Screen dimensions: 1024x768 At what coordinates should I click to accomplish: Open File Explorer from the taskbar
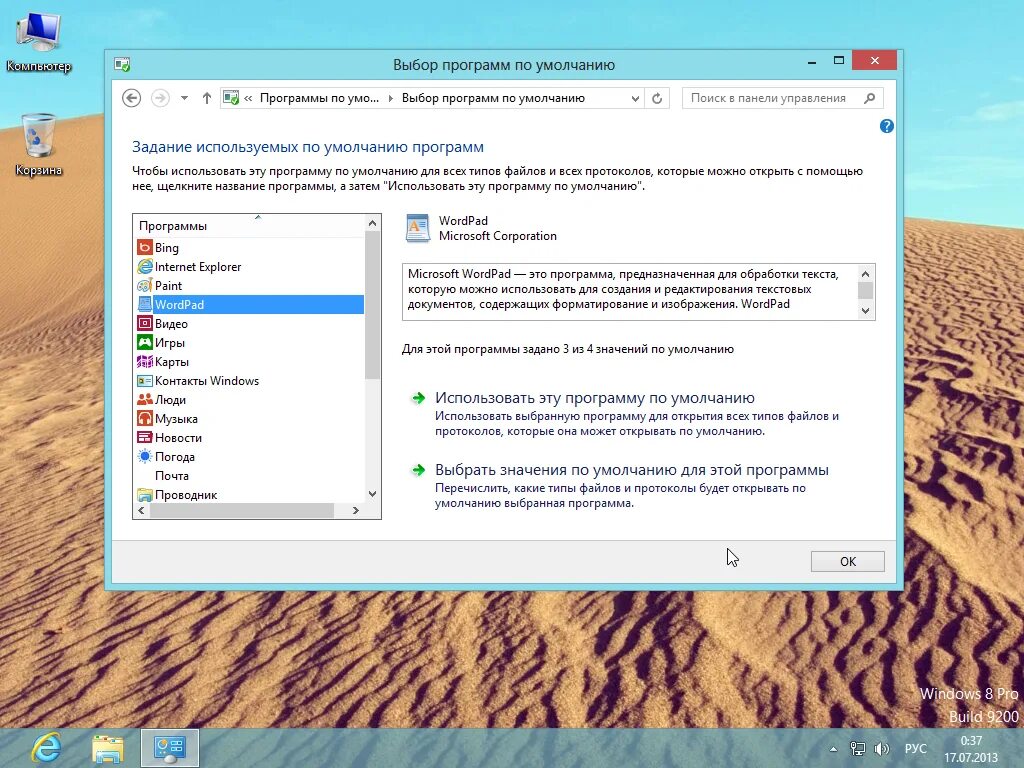[x=108, y=748]
